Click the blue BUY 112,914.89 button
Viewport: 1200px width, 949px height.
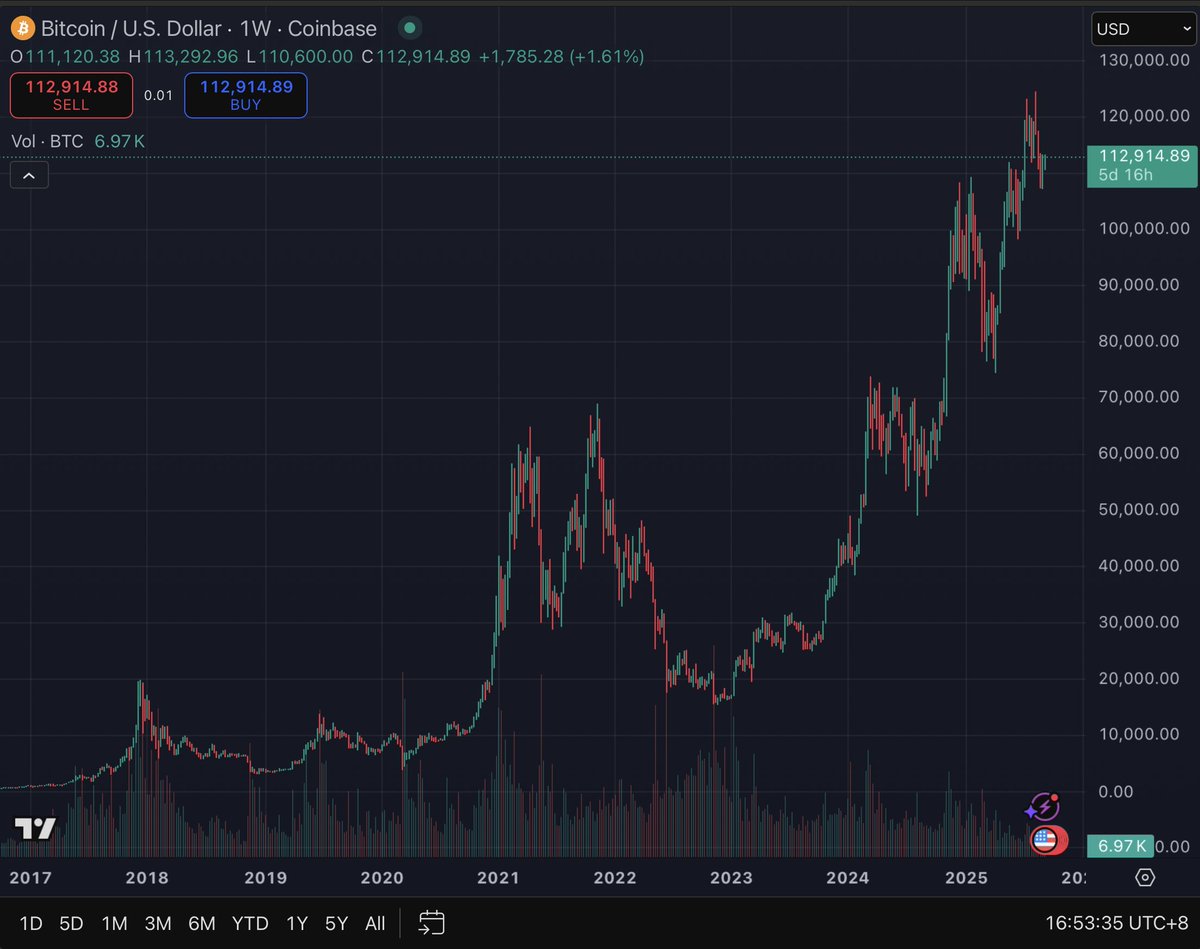tap(246, 95)
